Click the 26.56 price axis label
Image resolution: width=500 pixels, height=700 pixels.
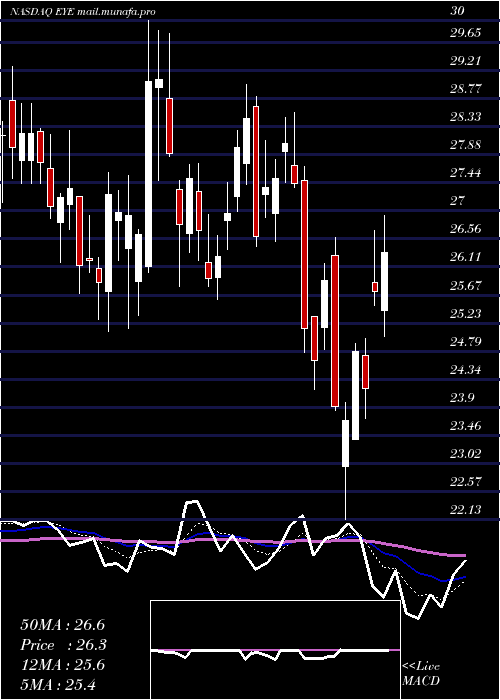466,229
